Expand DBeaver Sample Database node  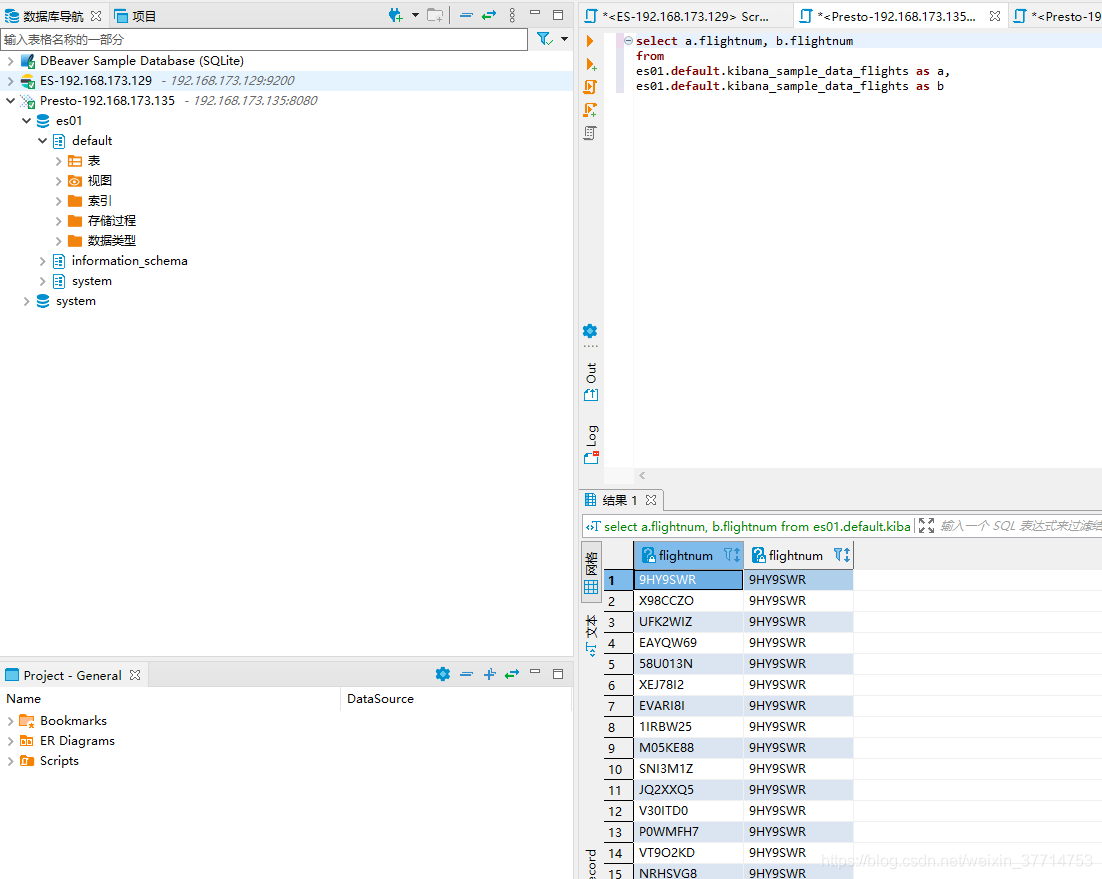[x=10, y=61]
